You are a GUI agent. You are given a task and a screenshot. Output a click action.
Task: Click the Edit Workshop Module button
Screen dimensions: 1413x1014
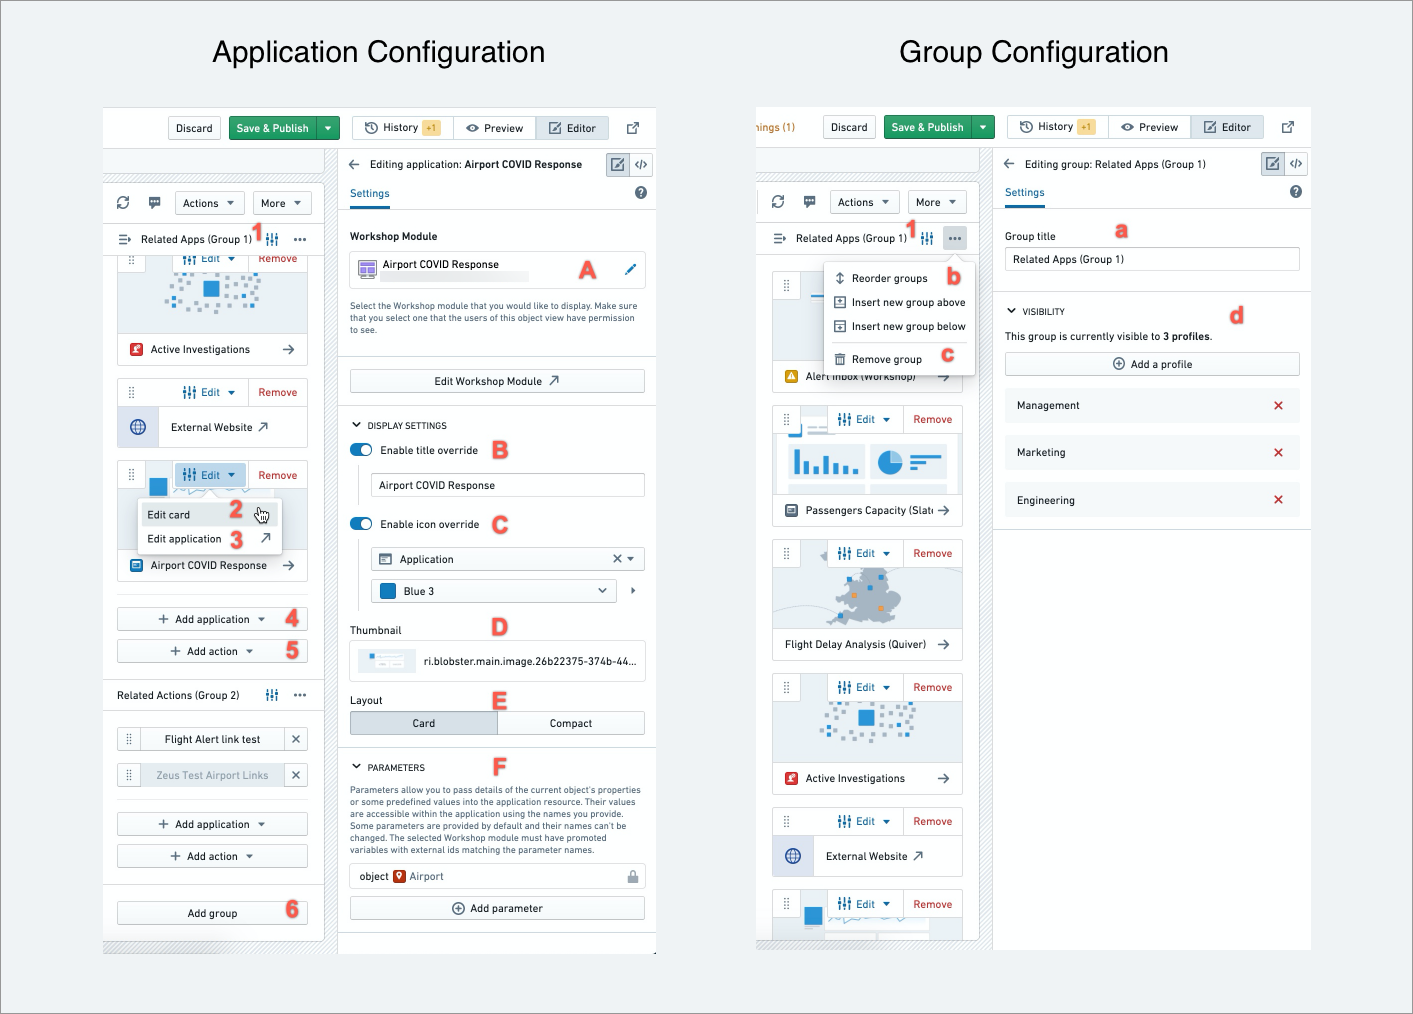[x=497, y=381]
